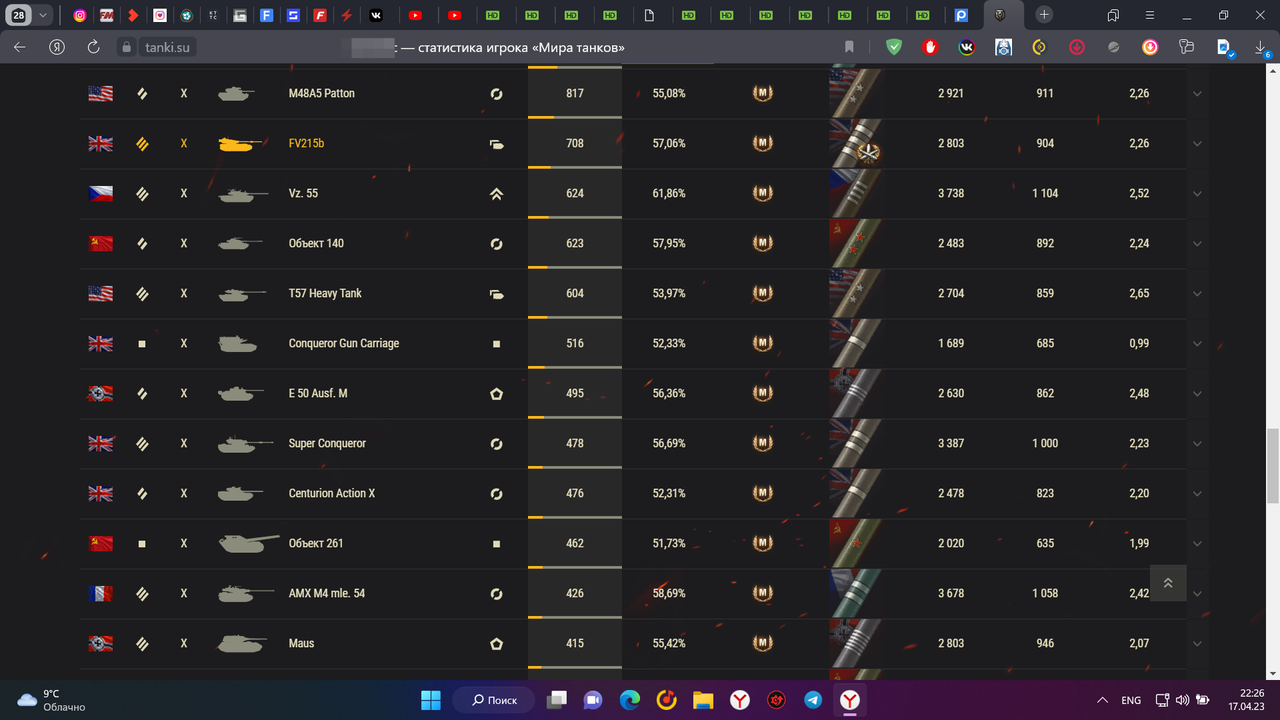The height and width of the screenshot is (720, 1280).
Task: Open the VK extension icon
Action: (967, 47)
